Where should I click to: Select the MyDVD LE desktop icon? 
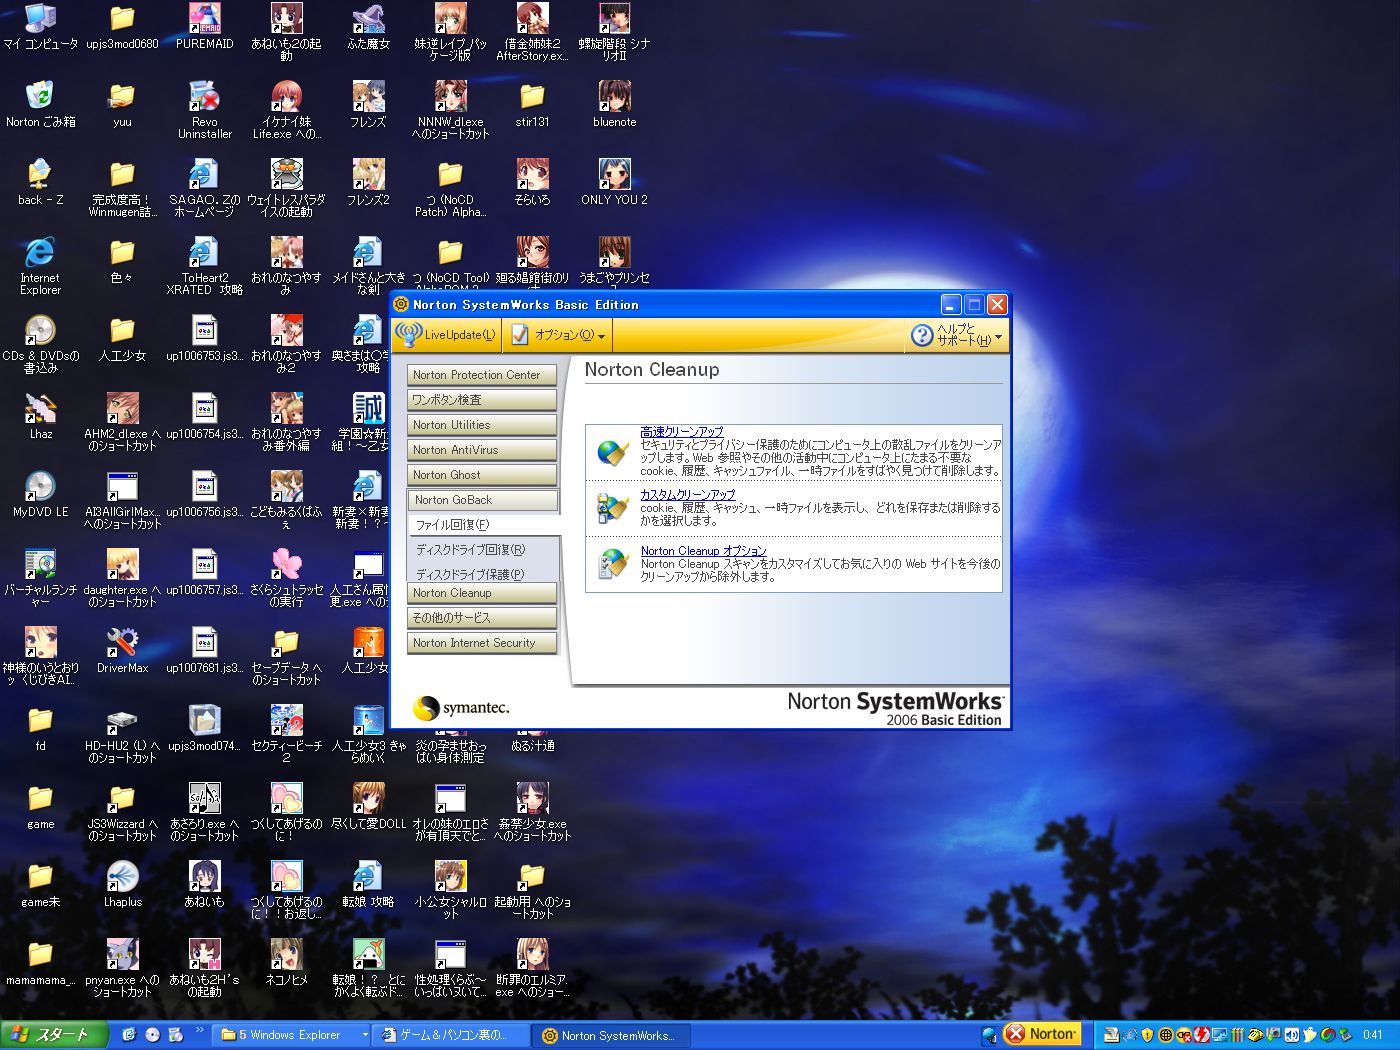coord(40,494)
